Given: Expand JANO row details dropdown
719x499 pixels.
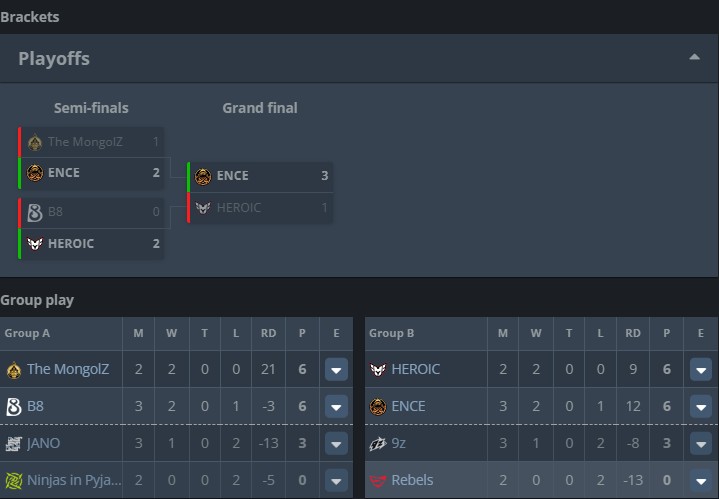Looking at the screenshot, I should coord(336,443).
